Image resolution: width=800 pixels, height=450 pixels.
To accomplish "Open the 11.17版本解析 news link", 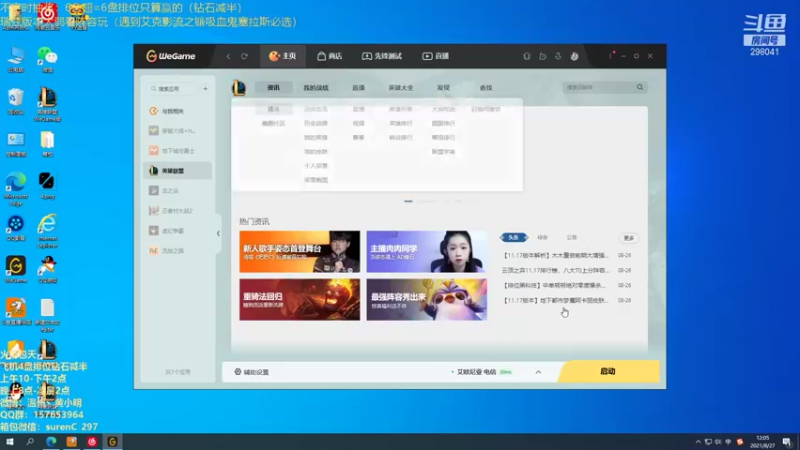I will click(556, 255).
